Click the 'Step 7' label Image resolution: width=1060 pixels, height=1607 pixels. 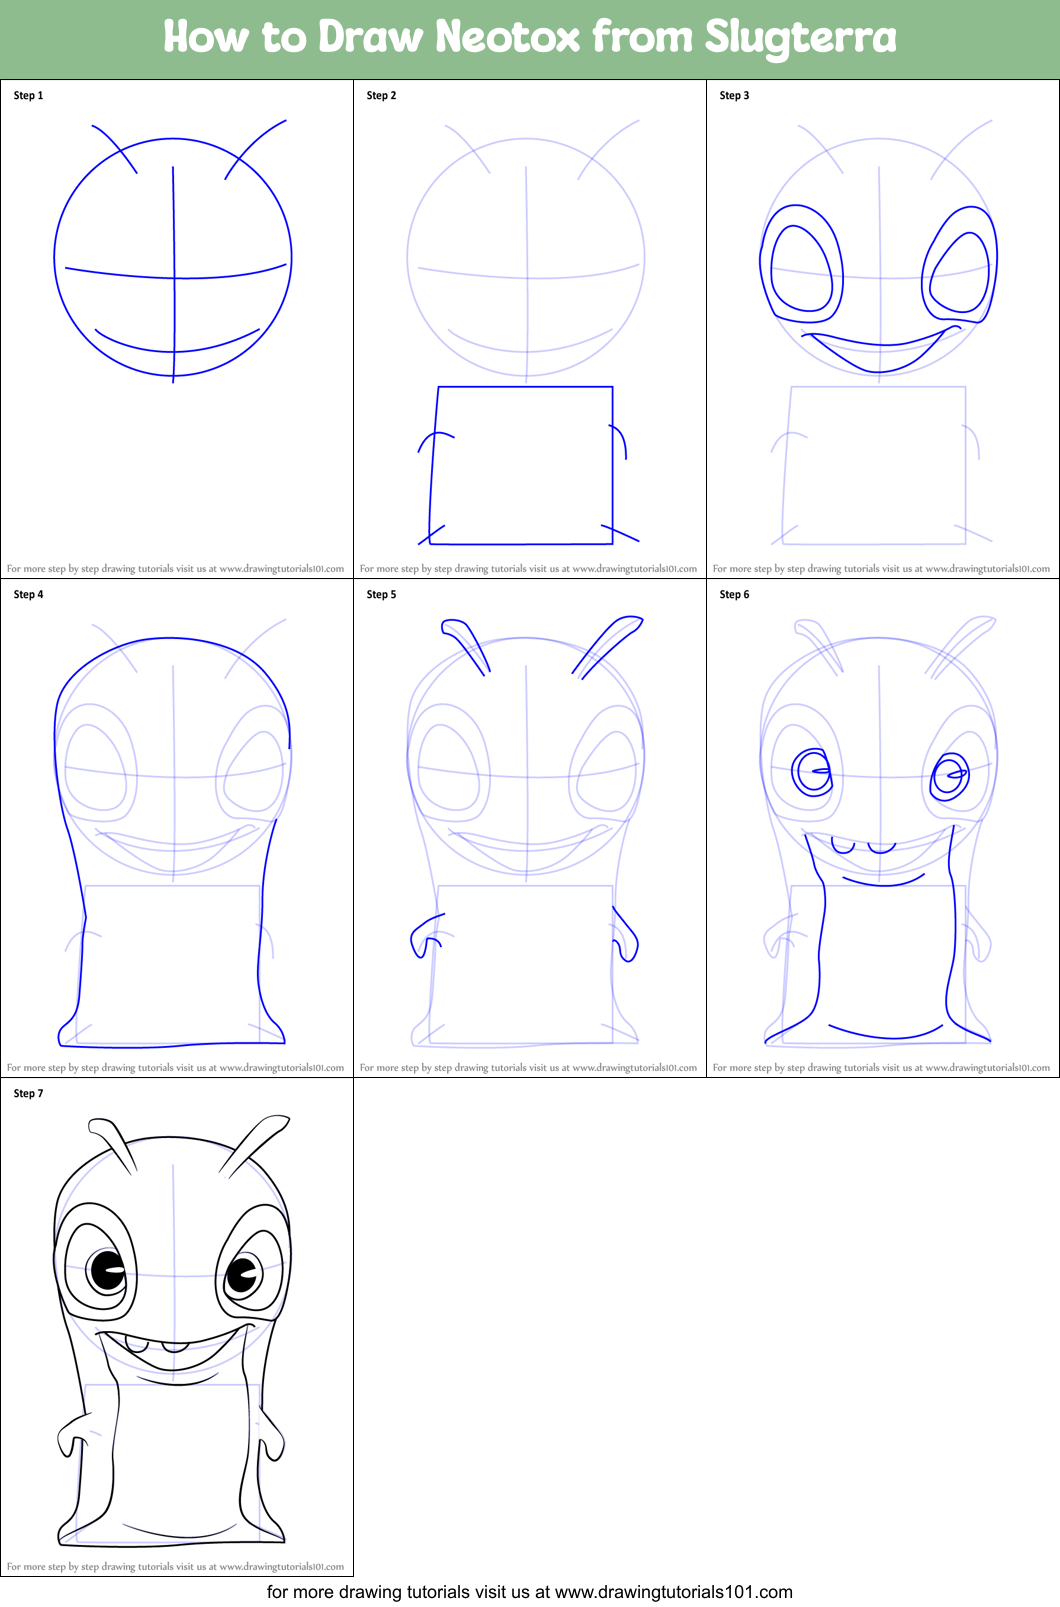coord(29,1094)
